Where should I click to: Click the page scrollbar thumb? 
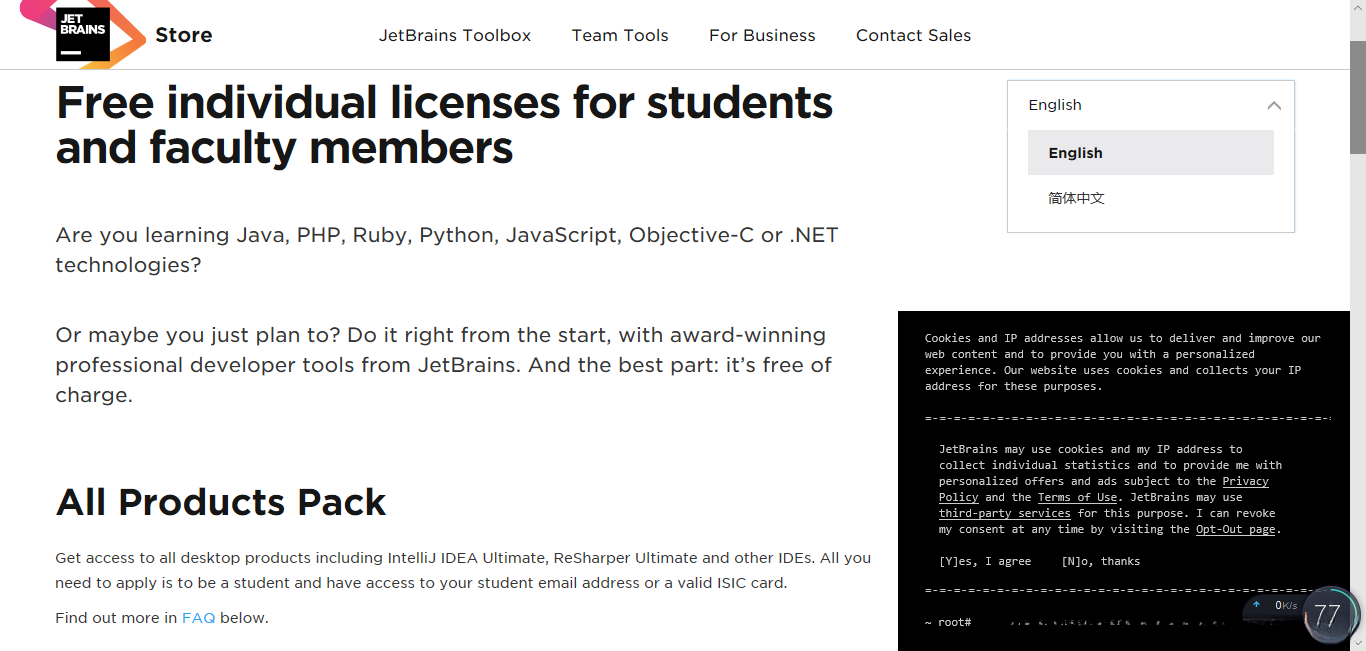pyautogui.click(x=1358, y=95)
